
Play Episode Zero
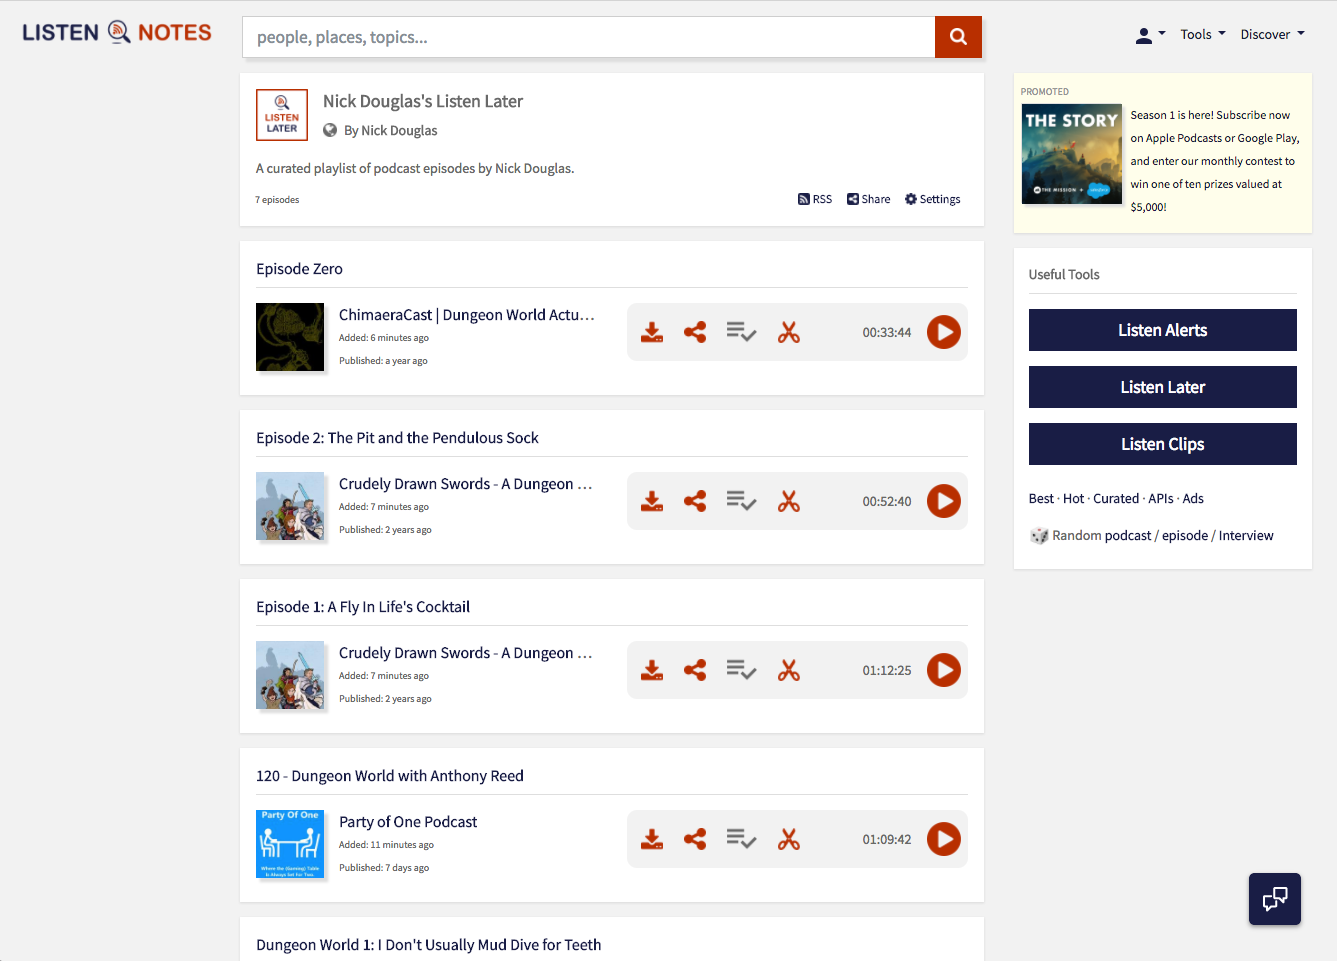(x=944, y=332)
